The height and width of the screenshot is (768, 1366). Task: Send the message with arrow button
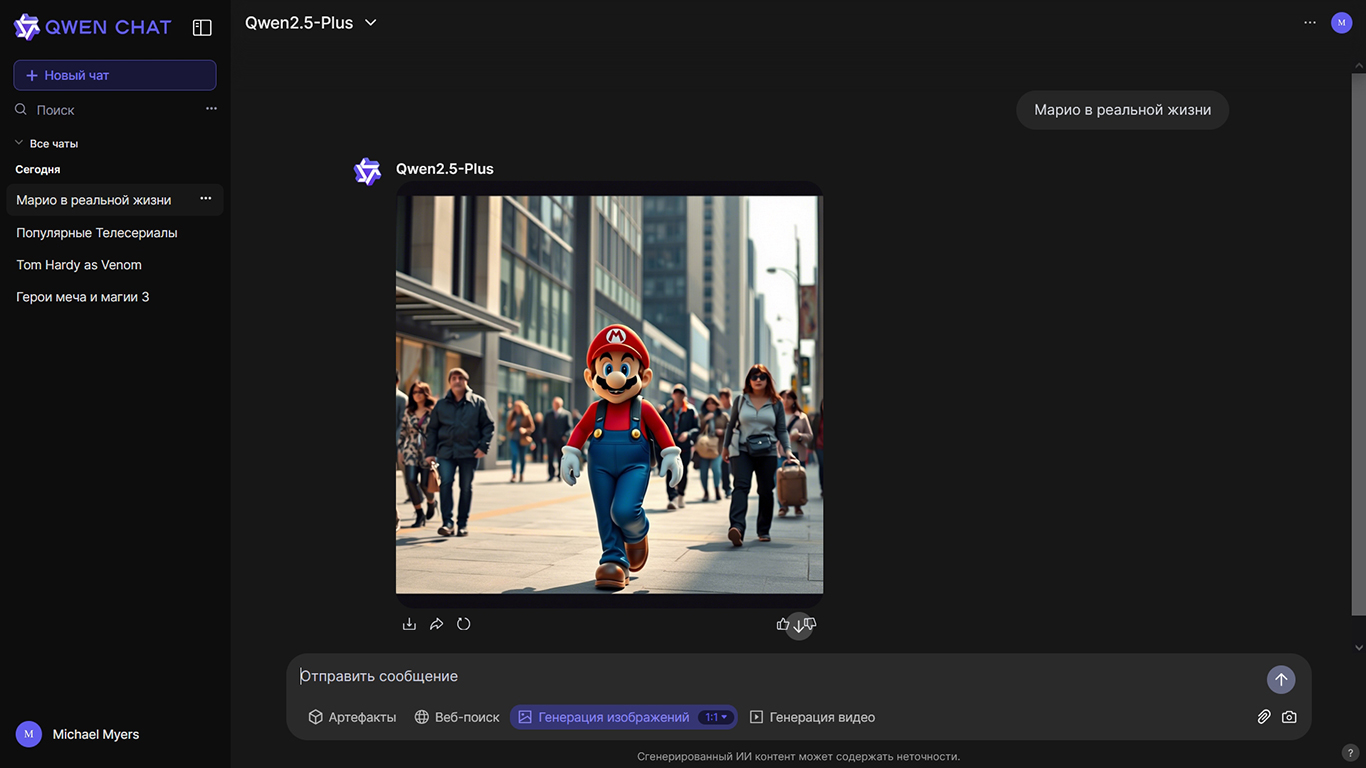pyautogui.click(x=1281, y=680)
